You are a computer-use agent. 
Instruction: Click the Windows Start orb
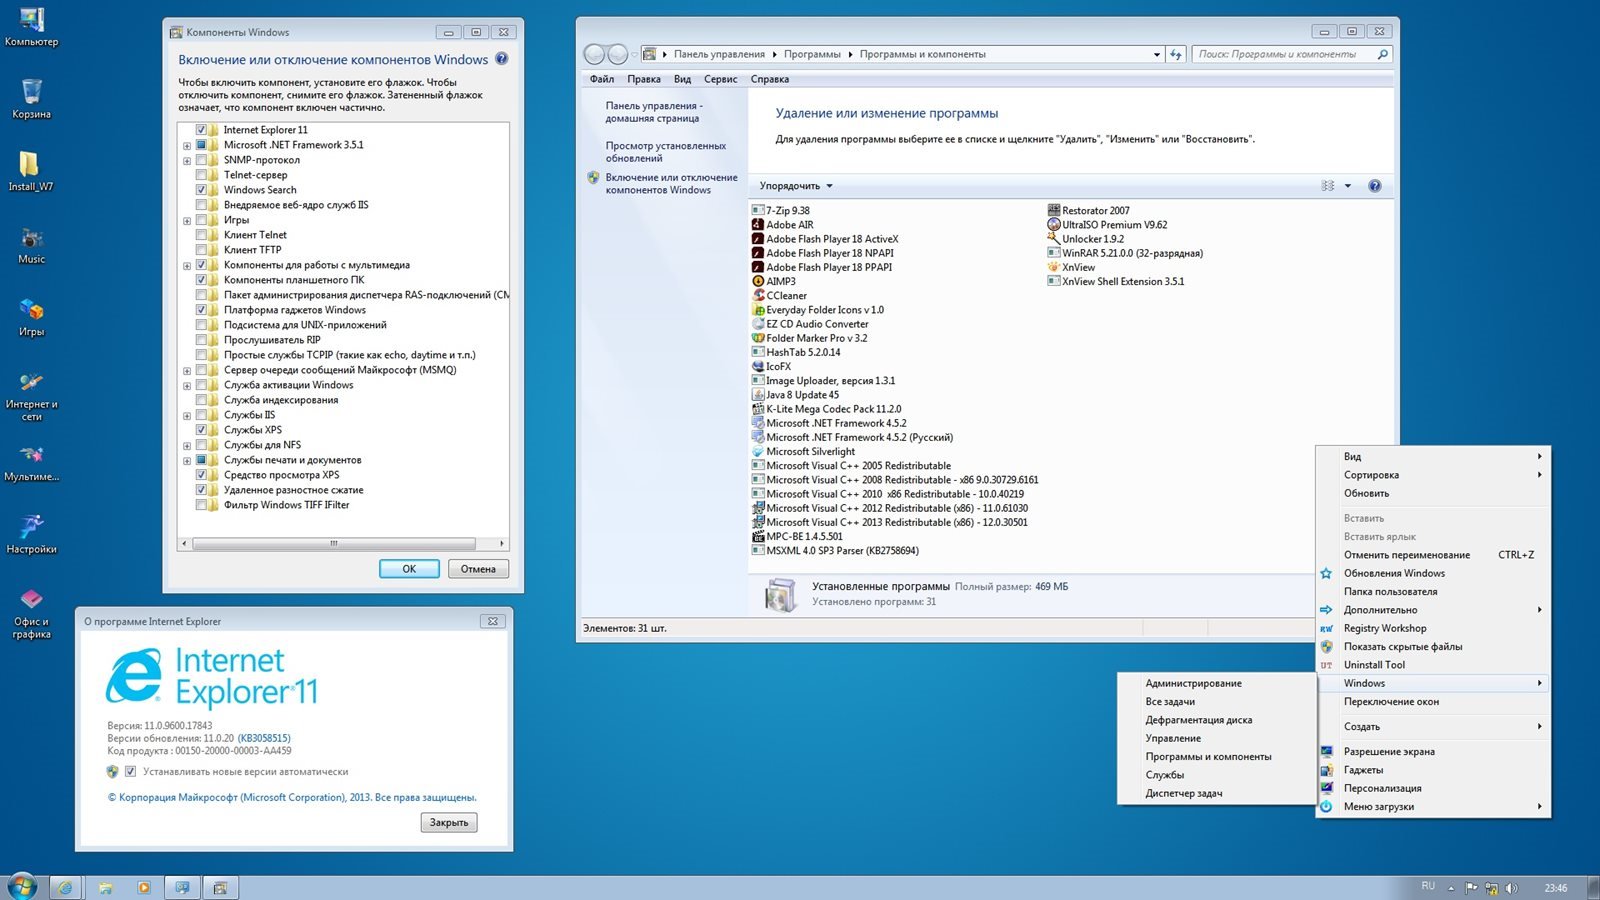tap(22, 886)
